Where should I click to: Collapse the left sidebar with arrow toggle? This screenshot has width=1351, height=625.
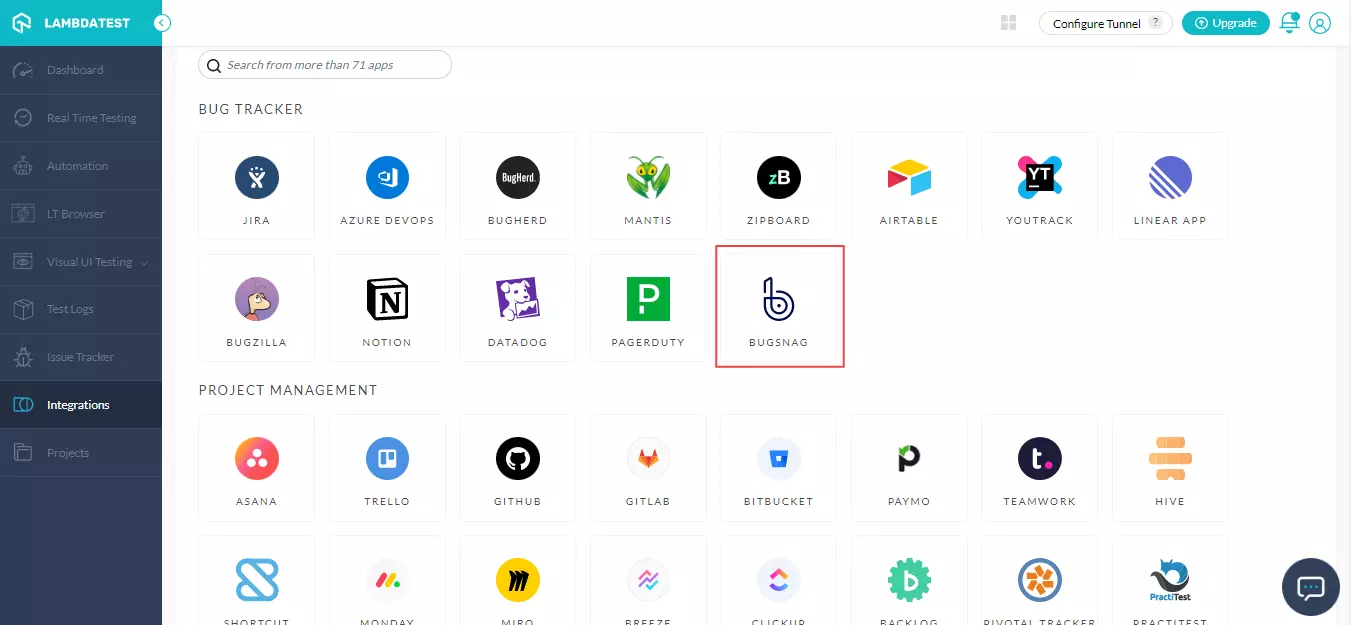coord(162,23)
